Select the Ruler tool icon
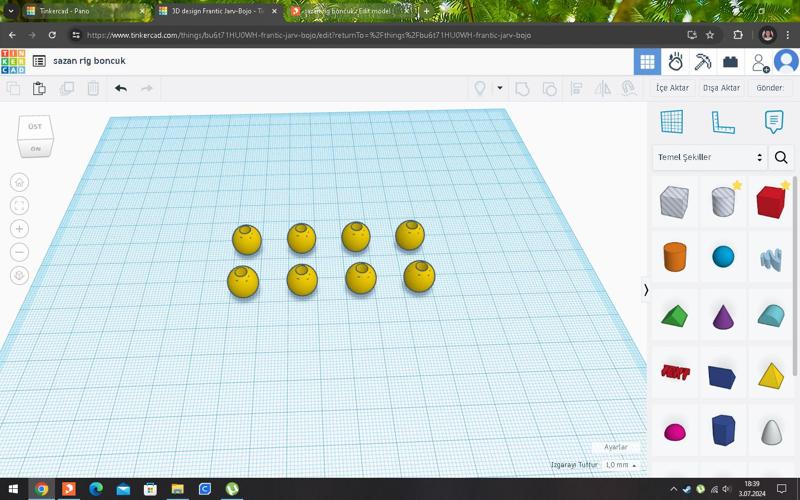 (723, 122)
